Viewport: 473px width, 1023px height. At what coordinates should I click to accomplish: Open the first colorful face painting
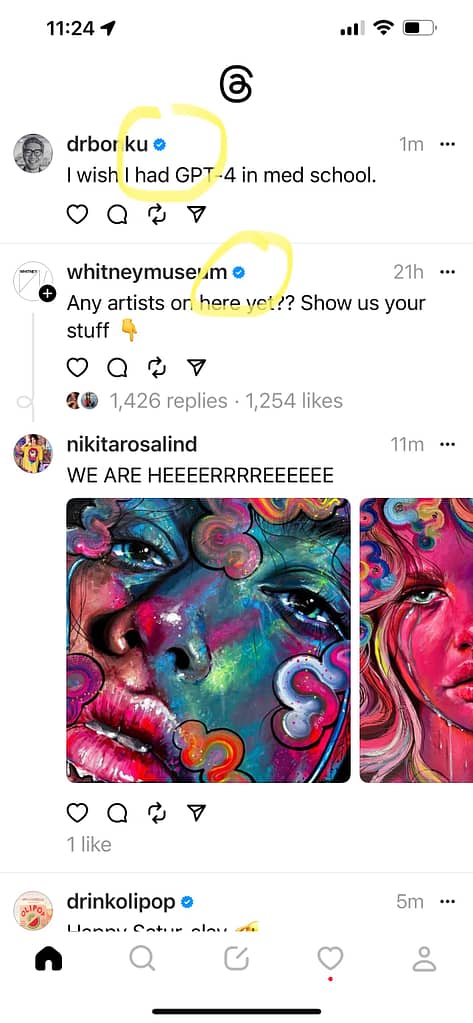pyautogui.click(x=209, y=640)
